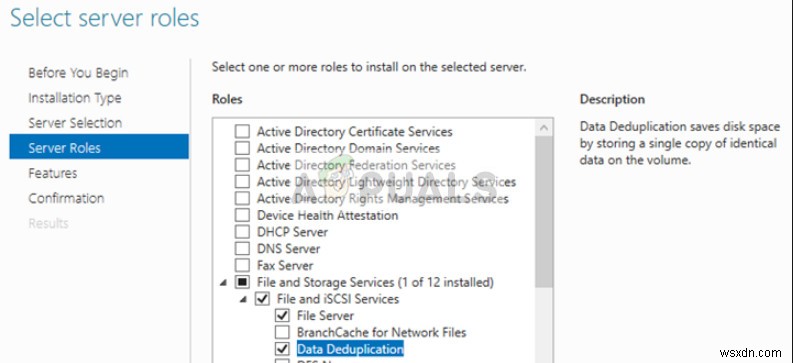Click the roles list scroll-up arrow
Viewport: 793px width, 363px height.
(x=544, y=128)
